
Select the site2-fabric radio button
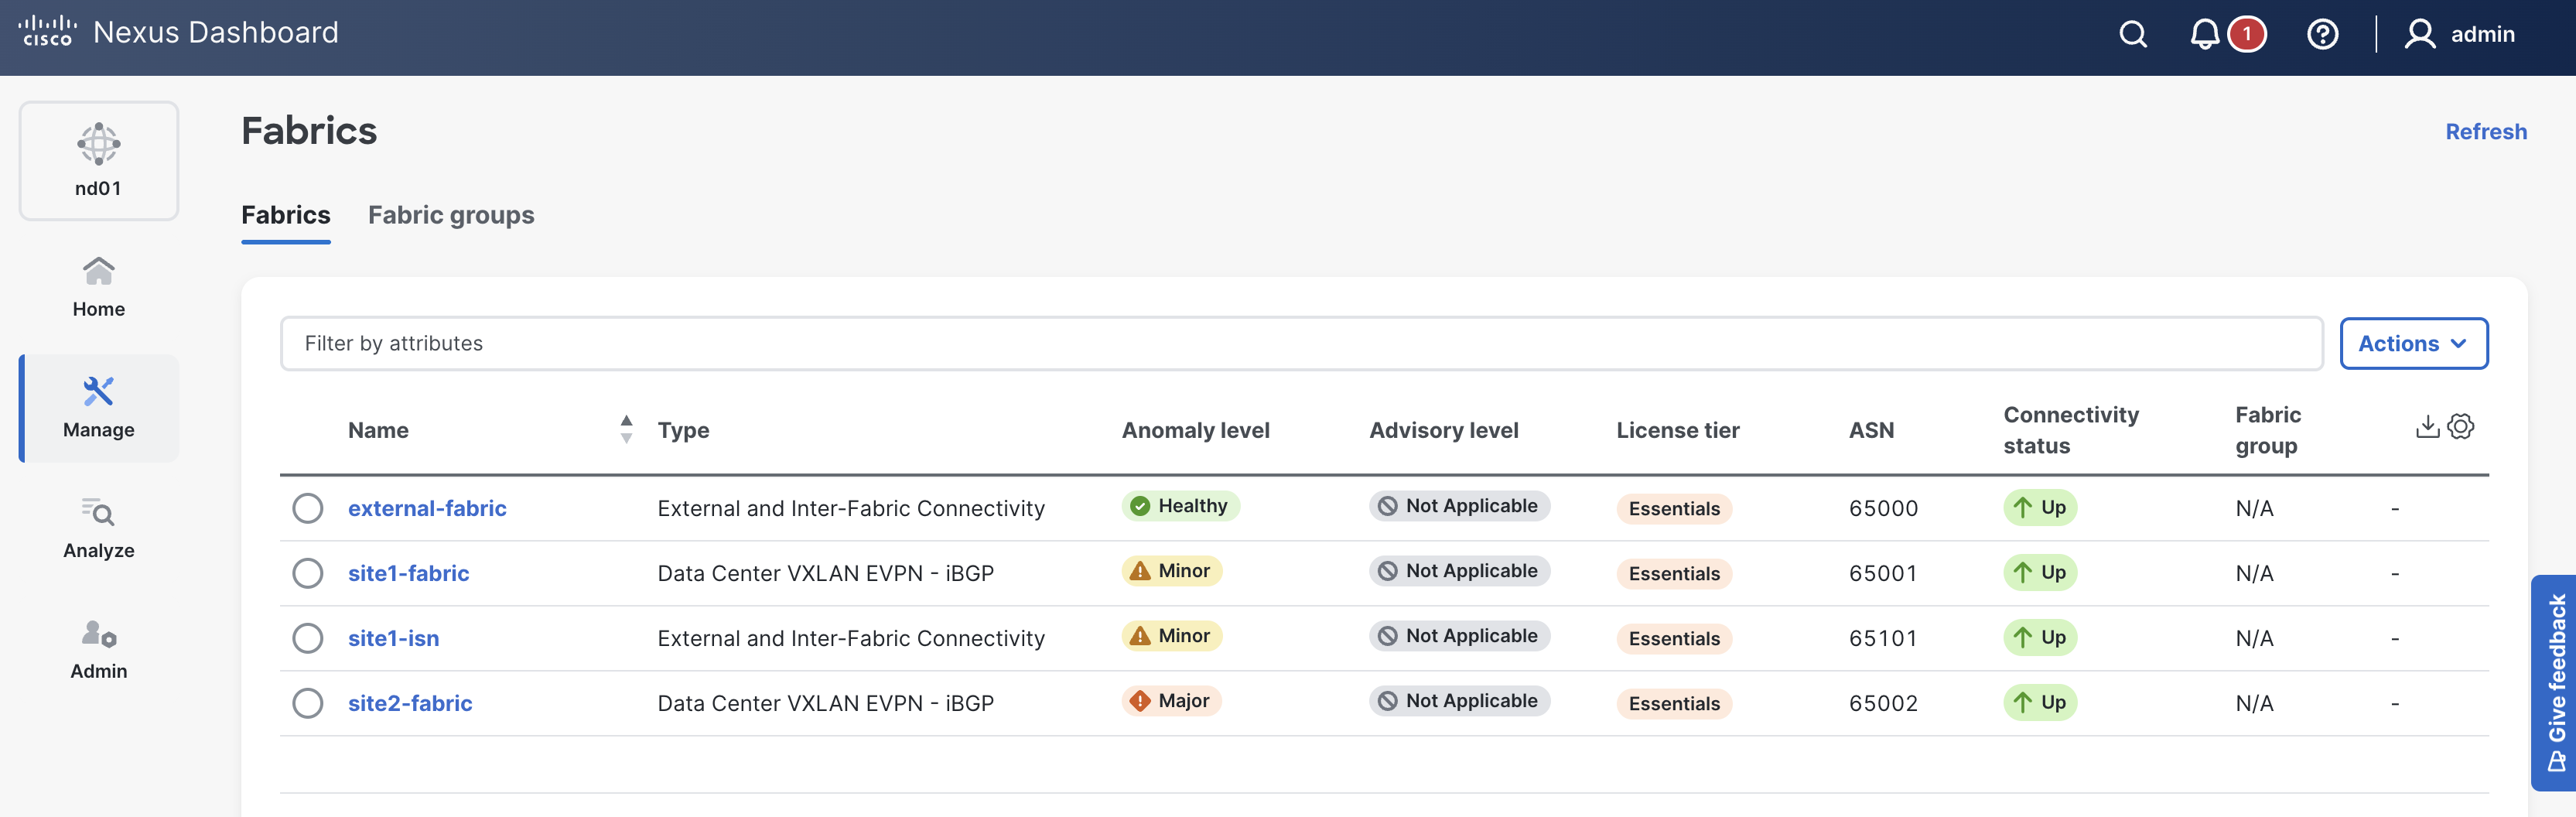[308, 703]
